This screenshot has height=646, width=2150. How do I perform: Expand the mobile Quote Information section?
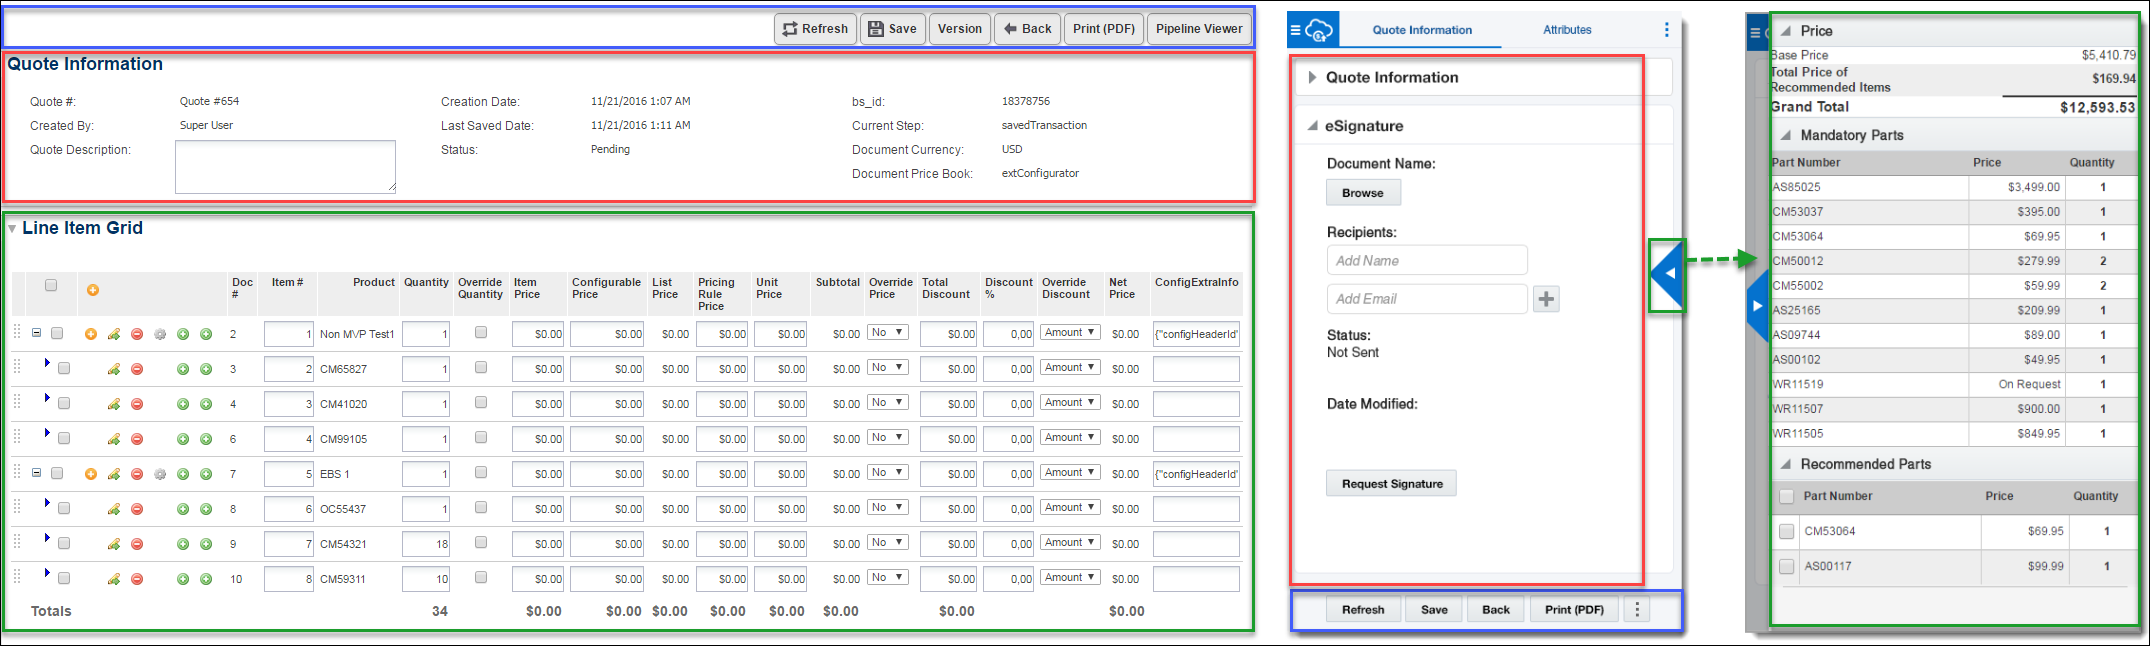(x=1312, y=78)
